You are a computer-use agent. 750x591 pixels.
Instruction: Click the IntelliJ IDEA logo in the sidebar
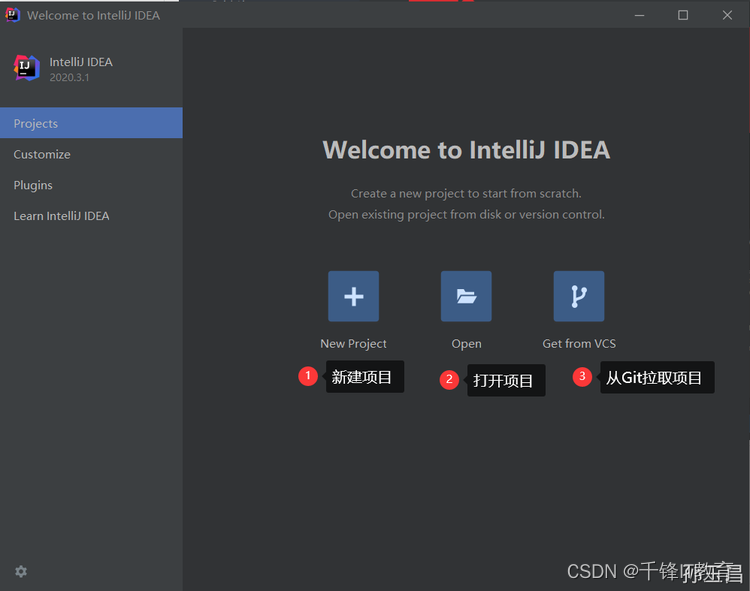pos(26,68)
